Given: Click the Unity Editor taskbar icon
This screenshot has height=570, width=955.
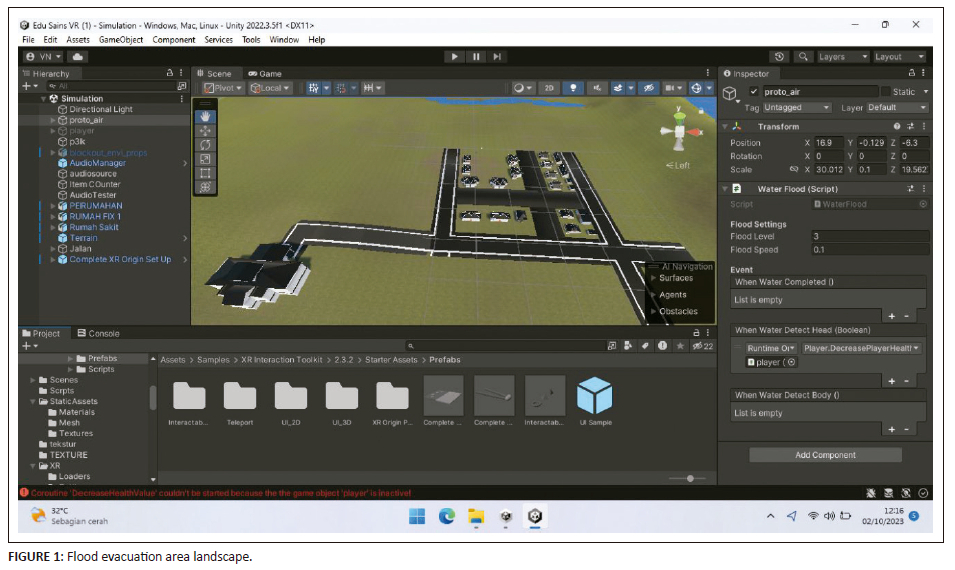Looking at the screenshot, I should point(535,516).
